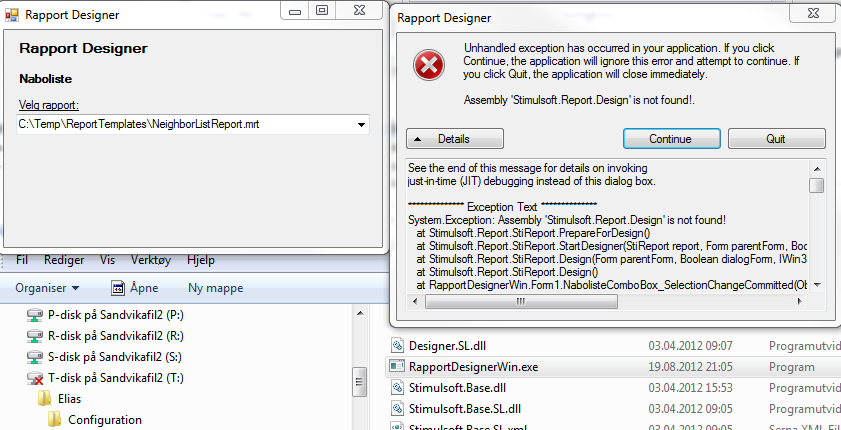Click the Stimulsoft.Base.SL.dll file icon
This screenshot has height=430, width=841.
click(x=397, y=409)
